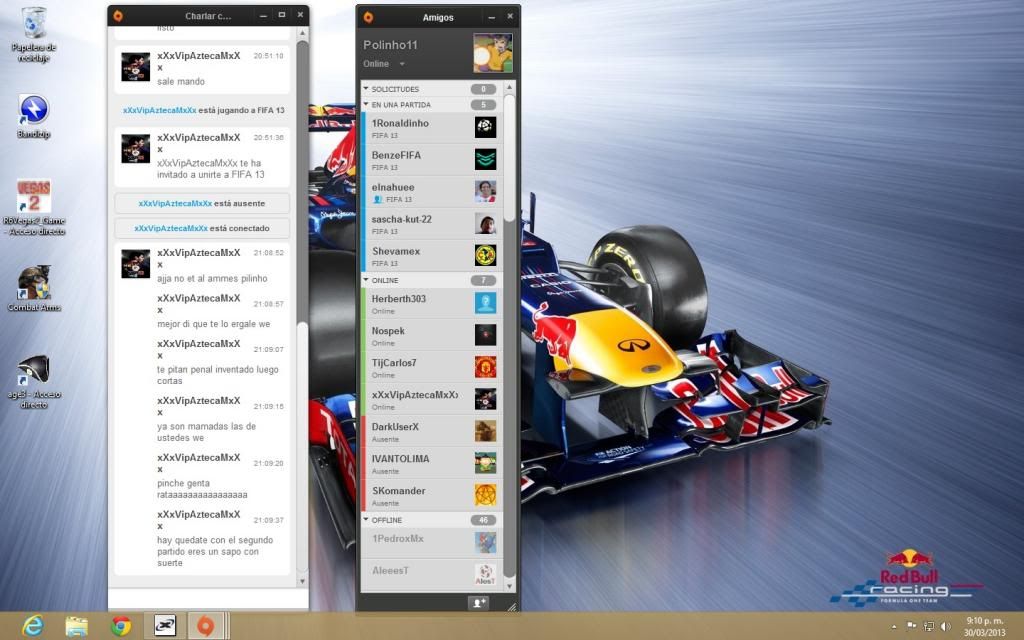Screen dimensions: 1024x640
Task: Select friend TijCarlos7
Action: (432, 368)
